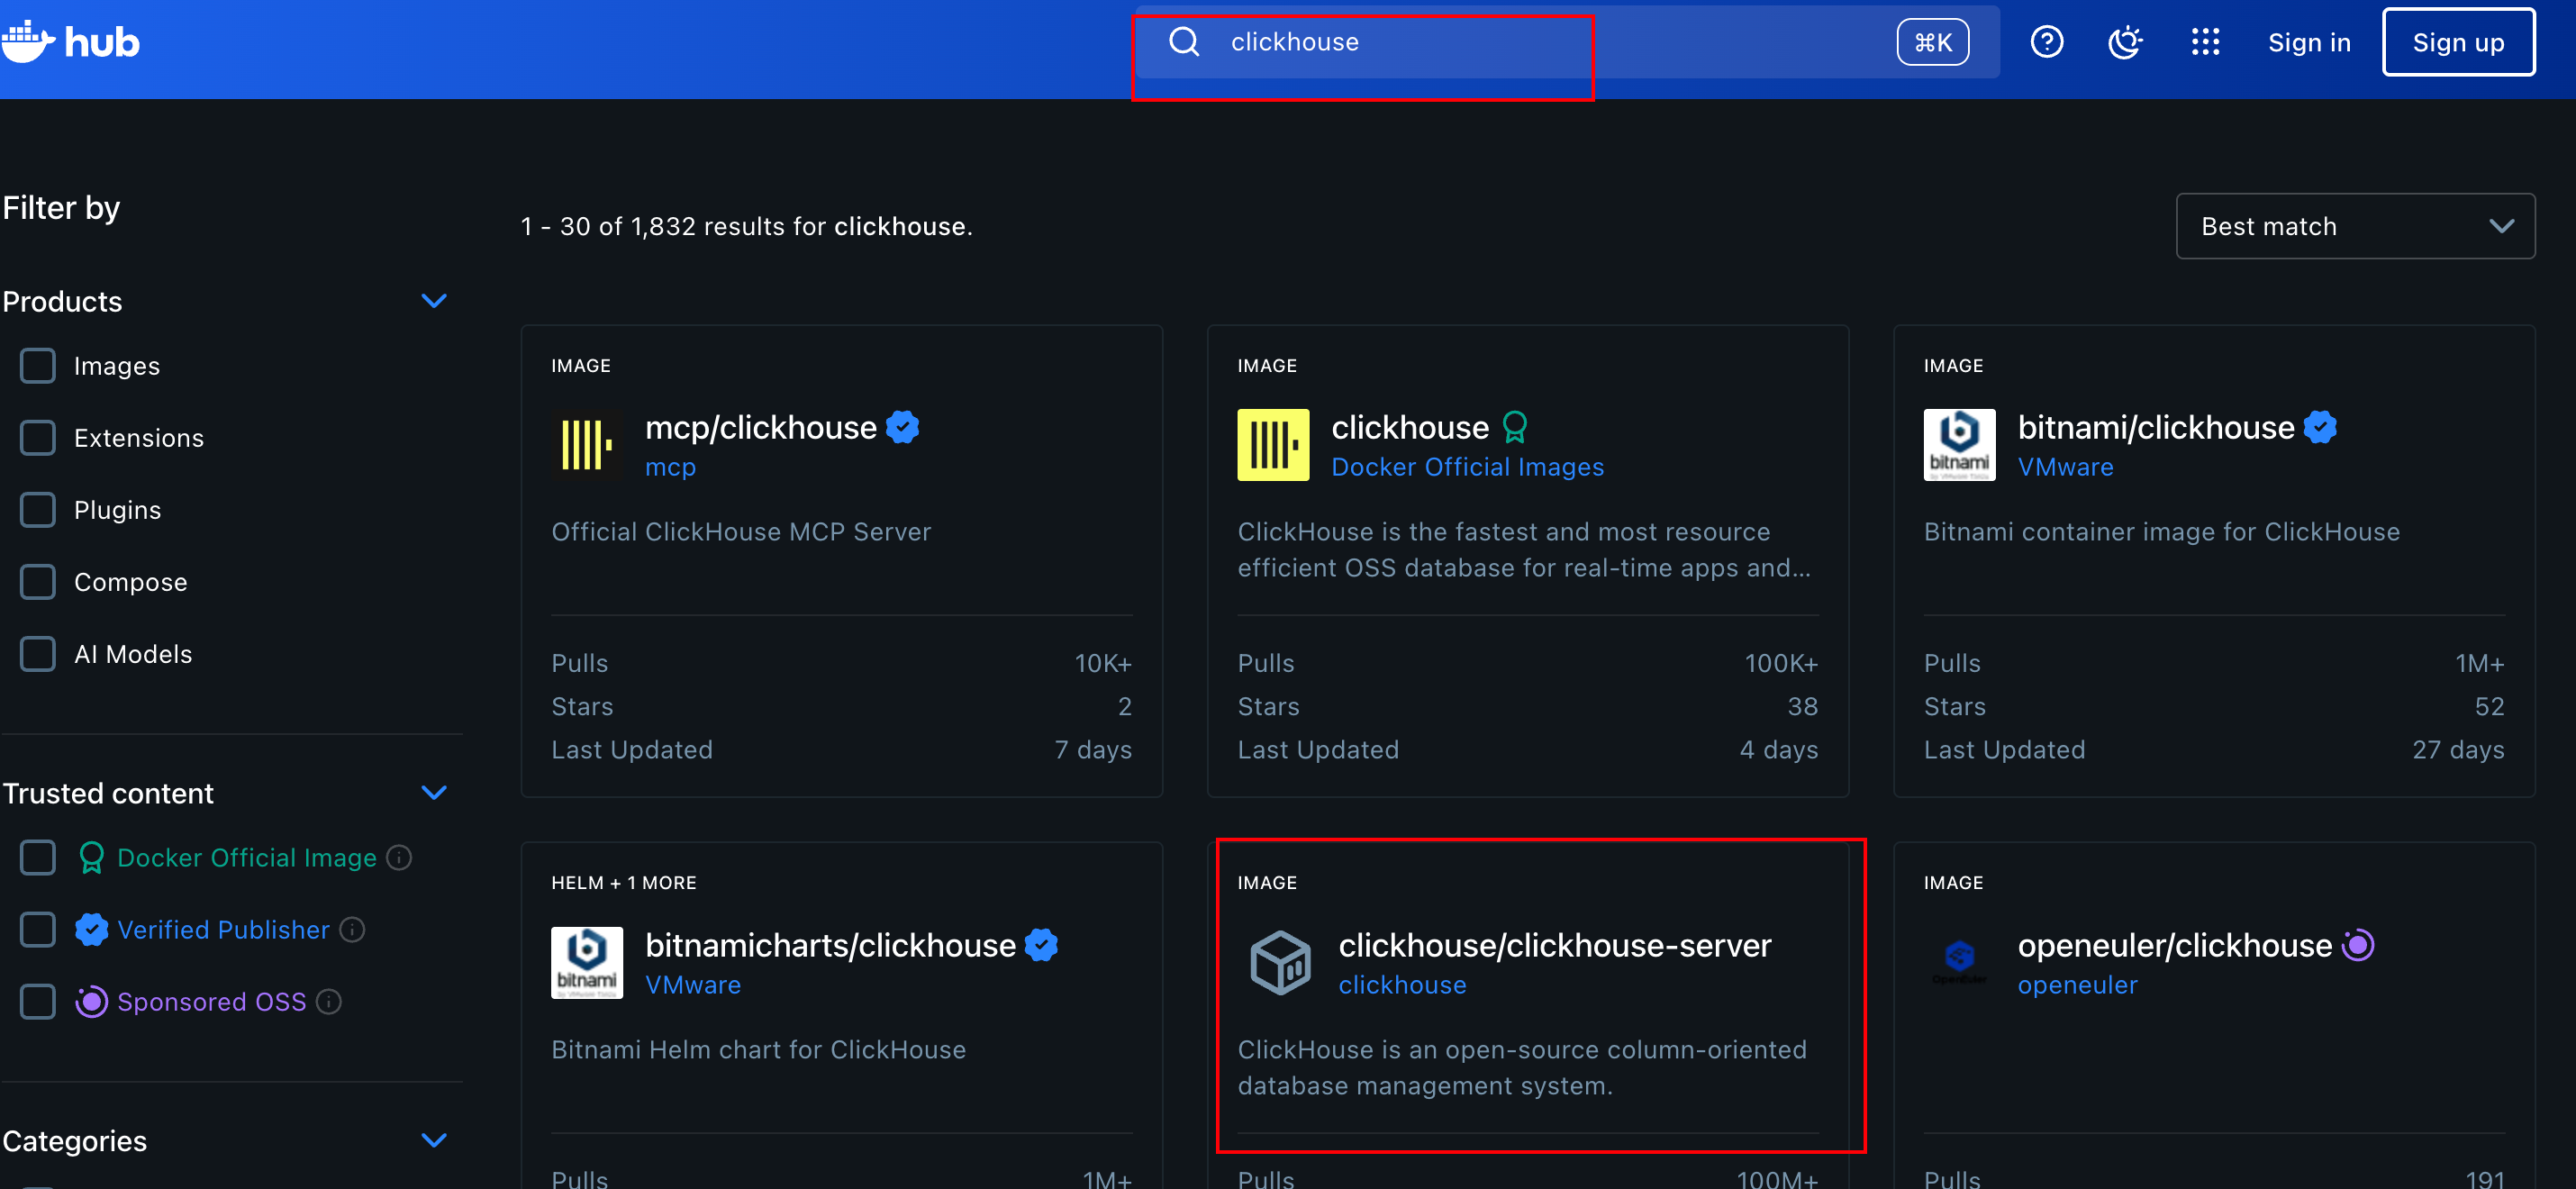Click the Docker Official Image ribbon icon in filters

click(91, 857)
